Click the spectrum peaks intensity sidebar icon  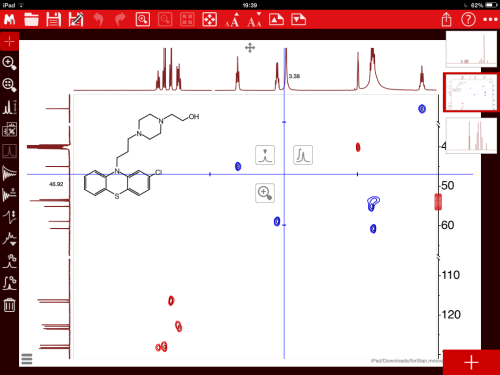point(9,107)
